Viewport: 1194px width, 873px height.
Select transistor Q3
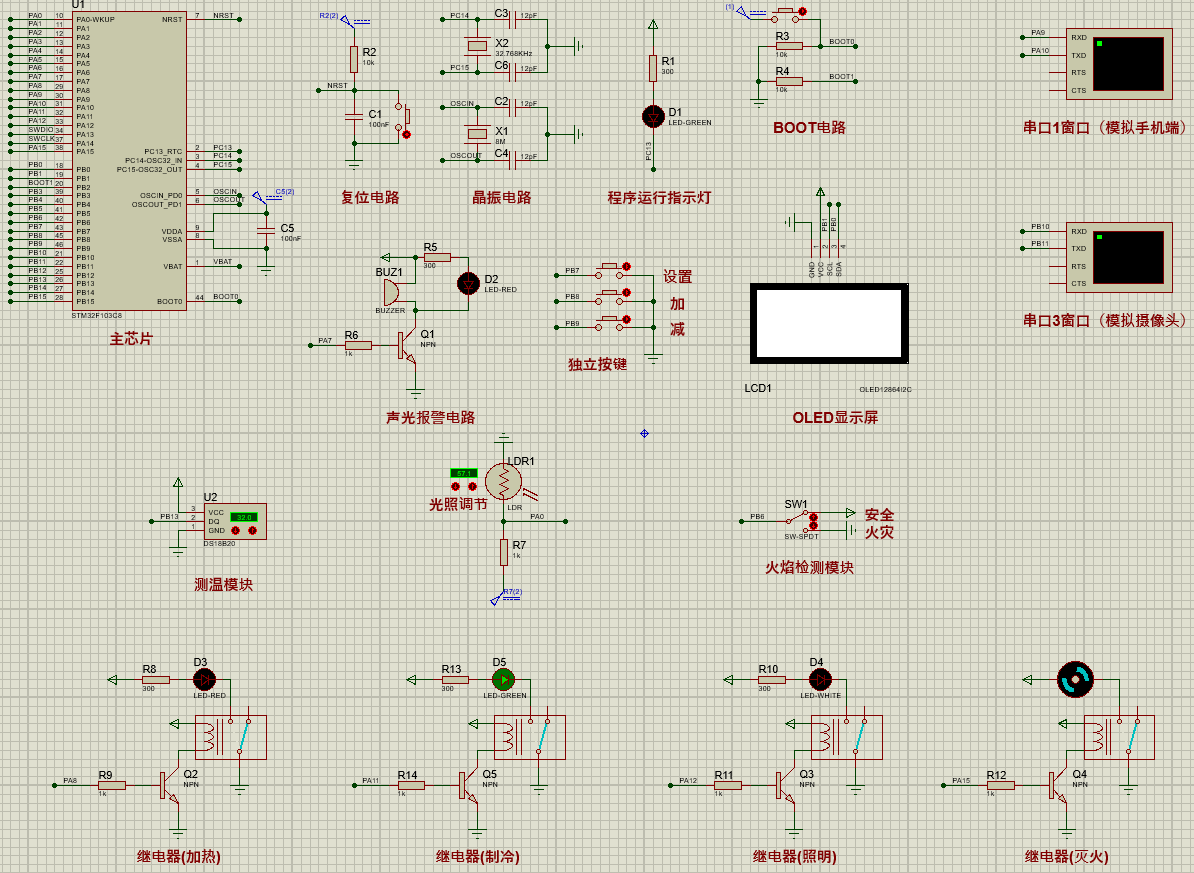click(784, 785)
